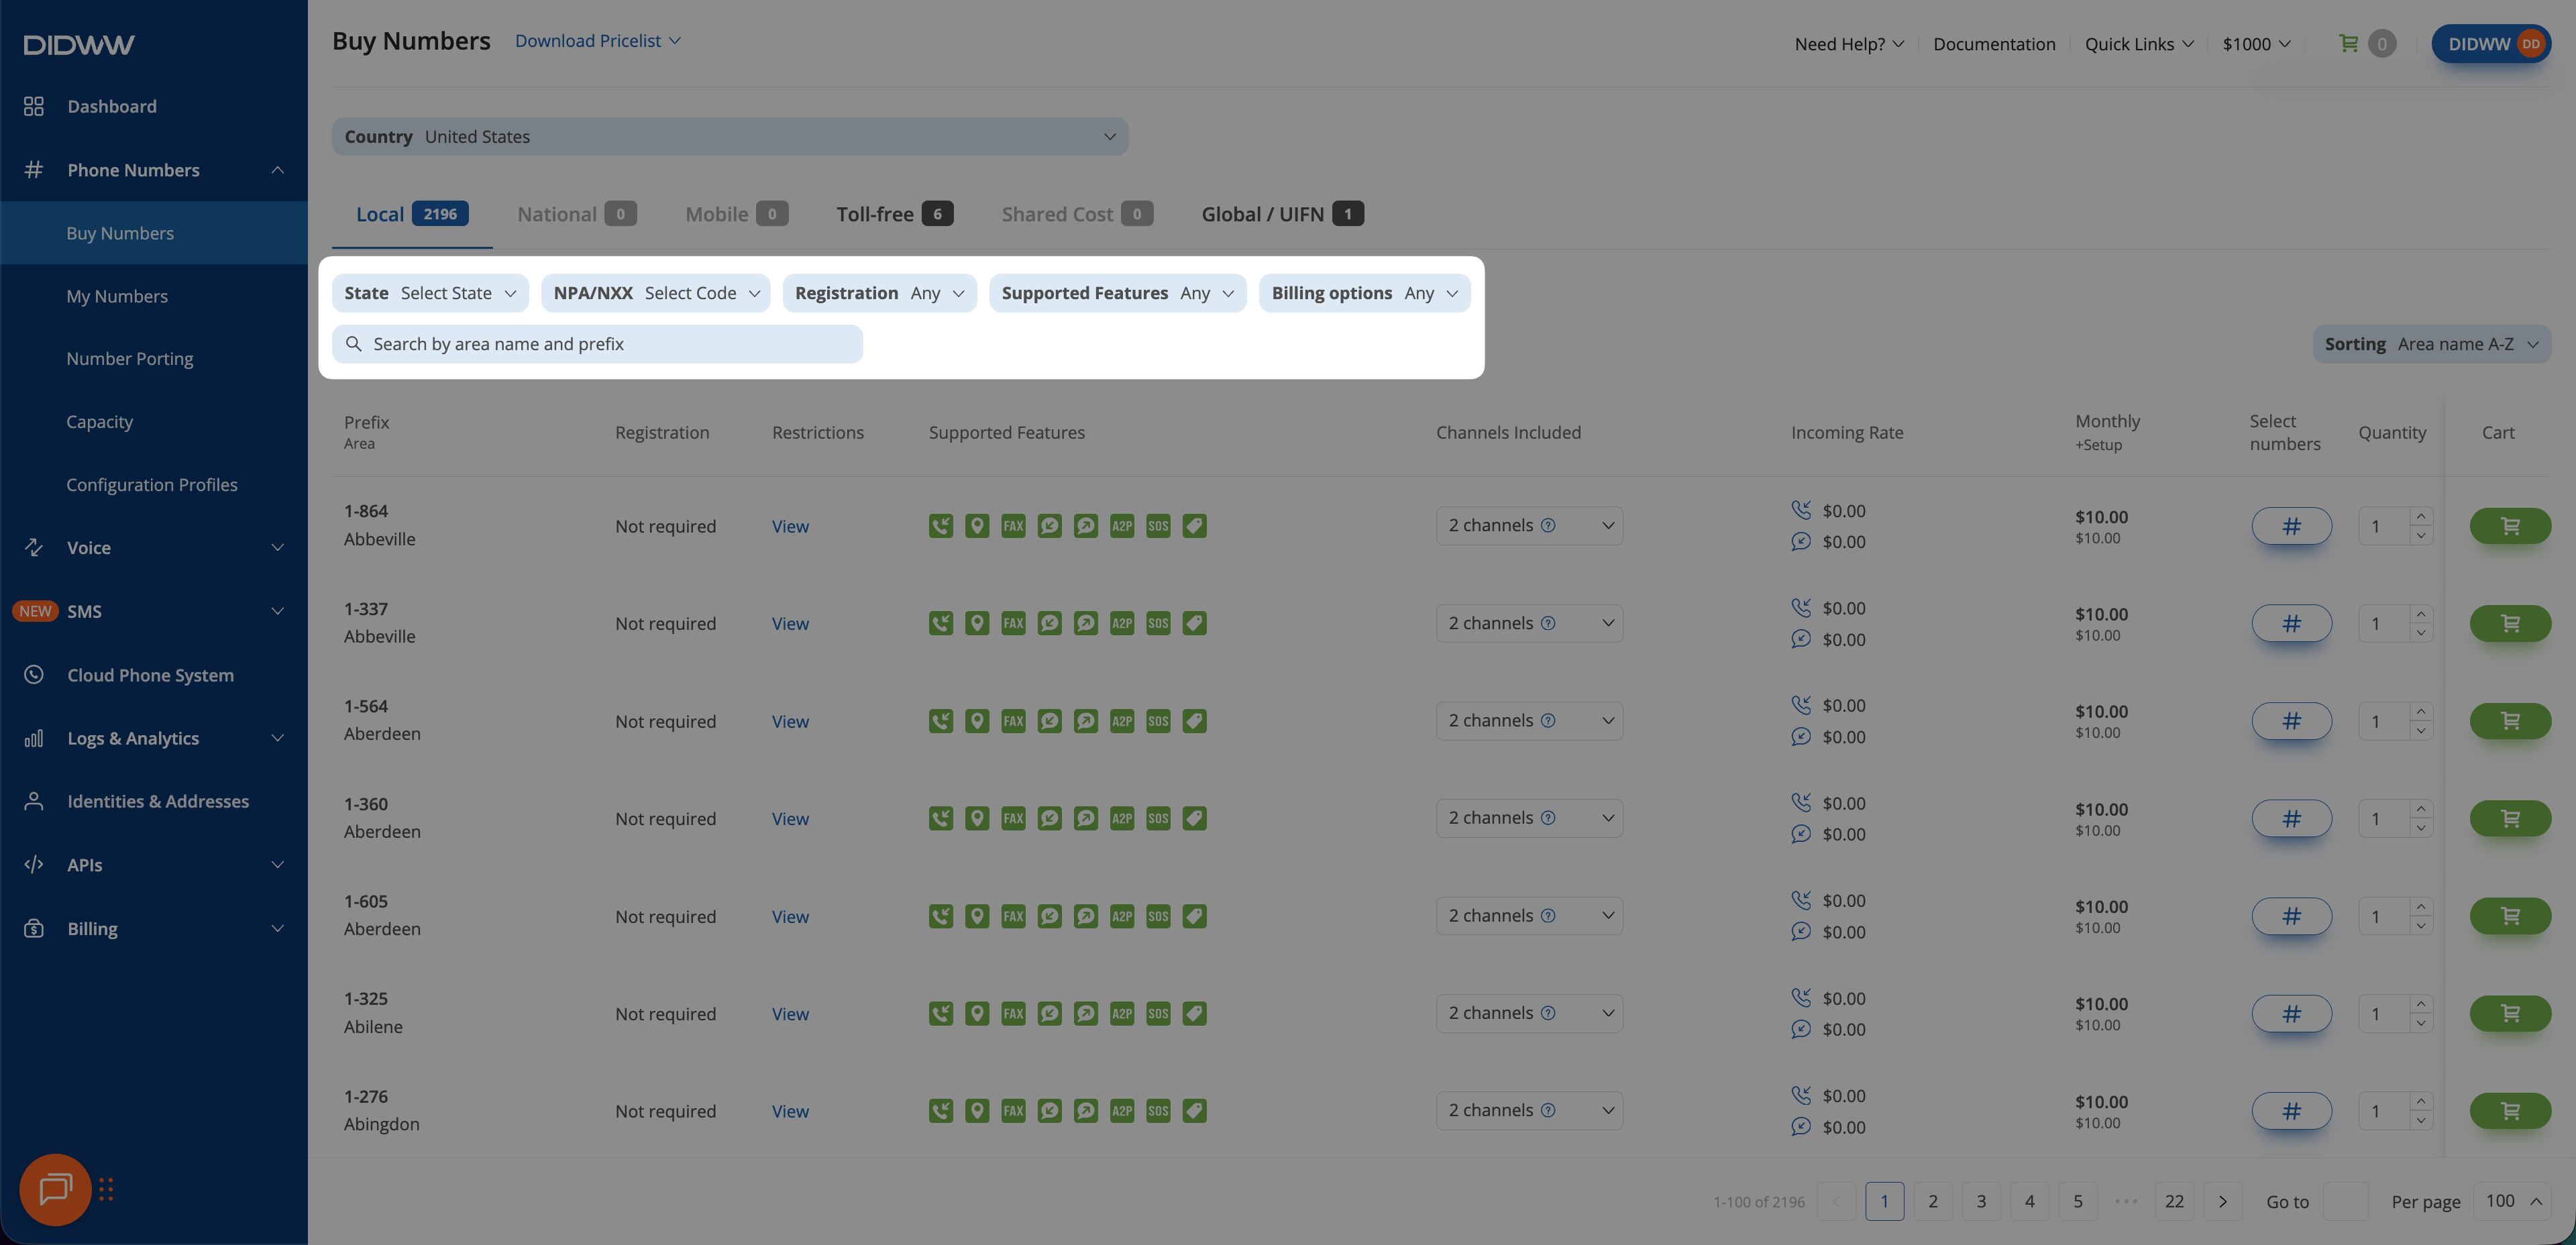View restrictions for 1-605 Aberdeen
The image size is (2576, 1245).
pyautogui.click(x=790, y=917)
